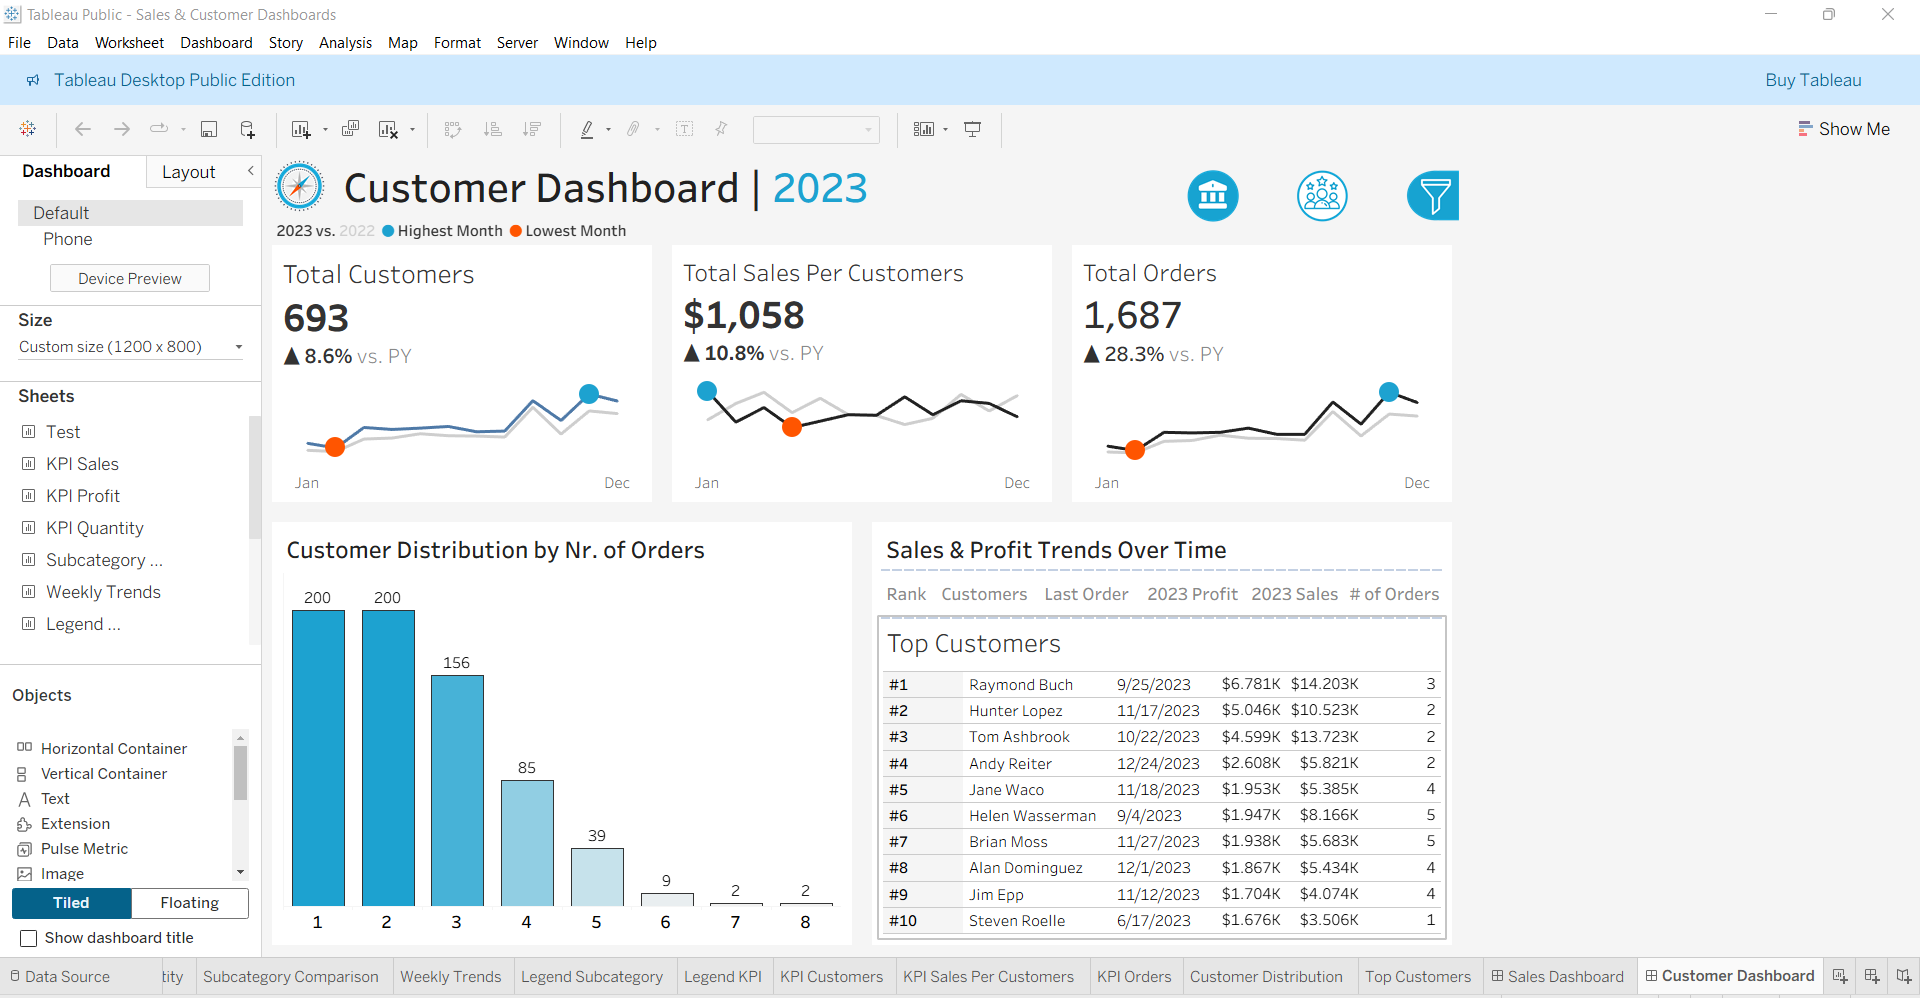The width and height of the screenshot is (1920, 998).
Task: Click the new worksheet icon in bottom bar
Action: click(x=1840, y=976)
